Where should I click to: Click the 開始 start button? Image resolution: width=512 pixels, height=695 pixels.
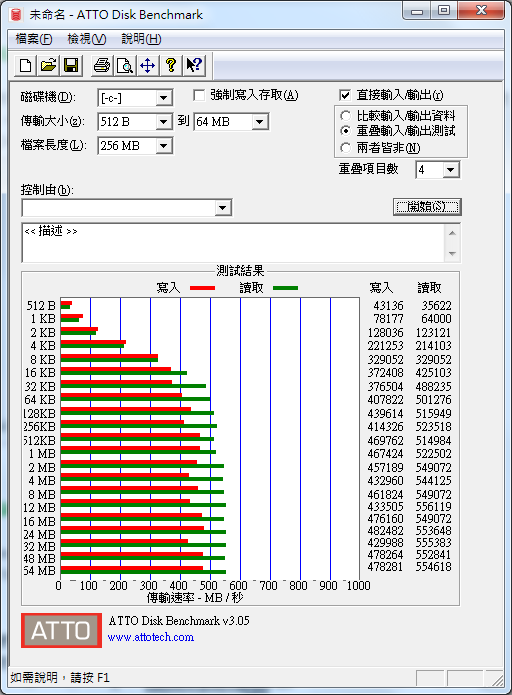(427, 207)
